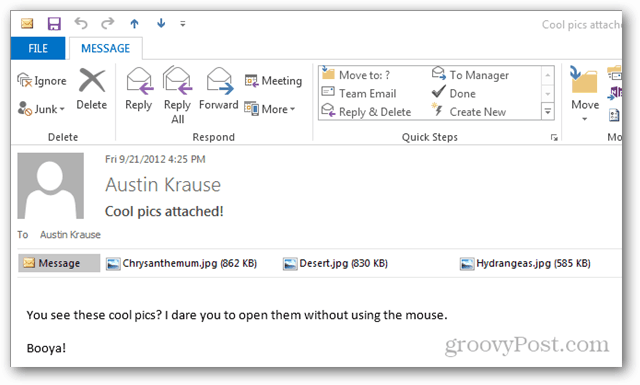640x385 pixels.
Task: Click the sentence starting 'You see these cool pics?'
Action: (237, 315)
